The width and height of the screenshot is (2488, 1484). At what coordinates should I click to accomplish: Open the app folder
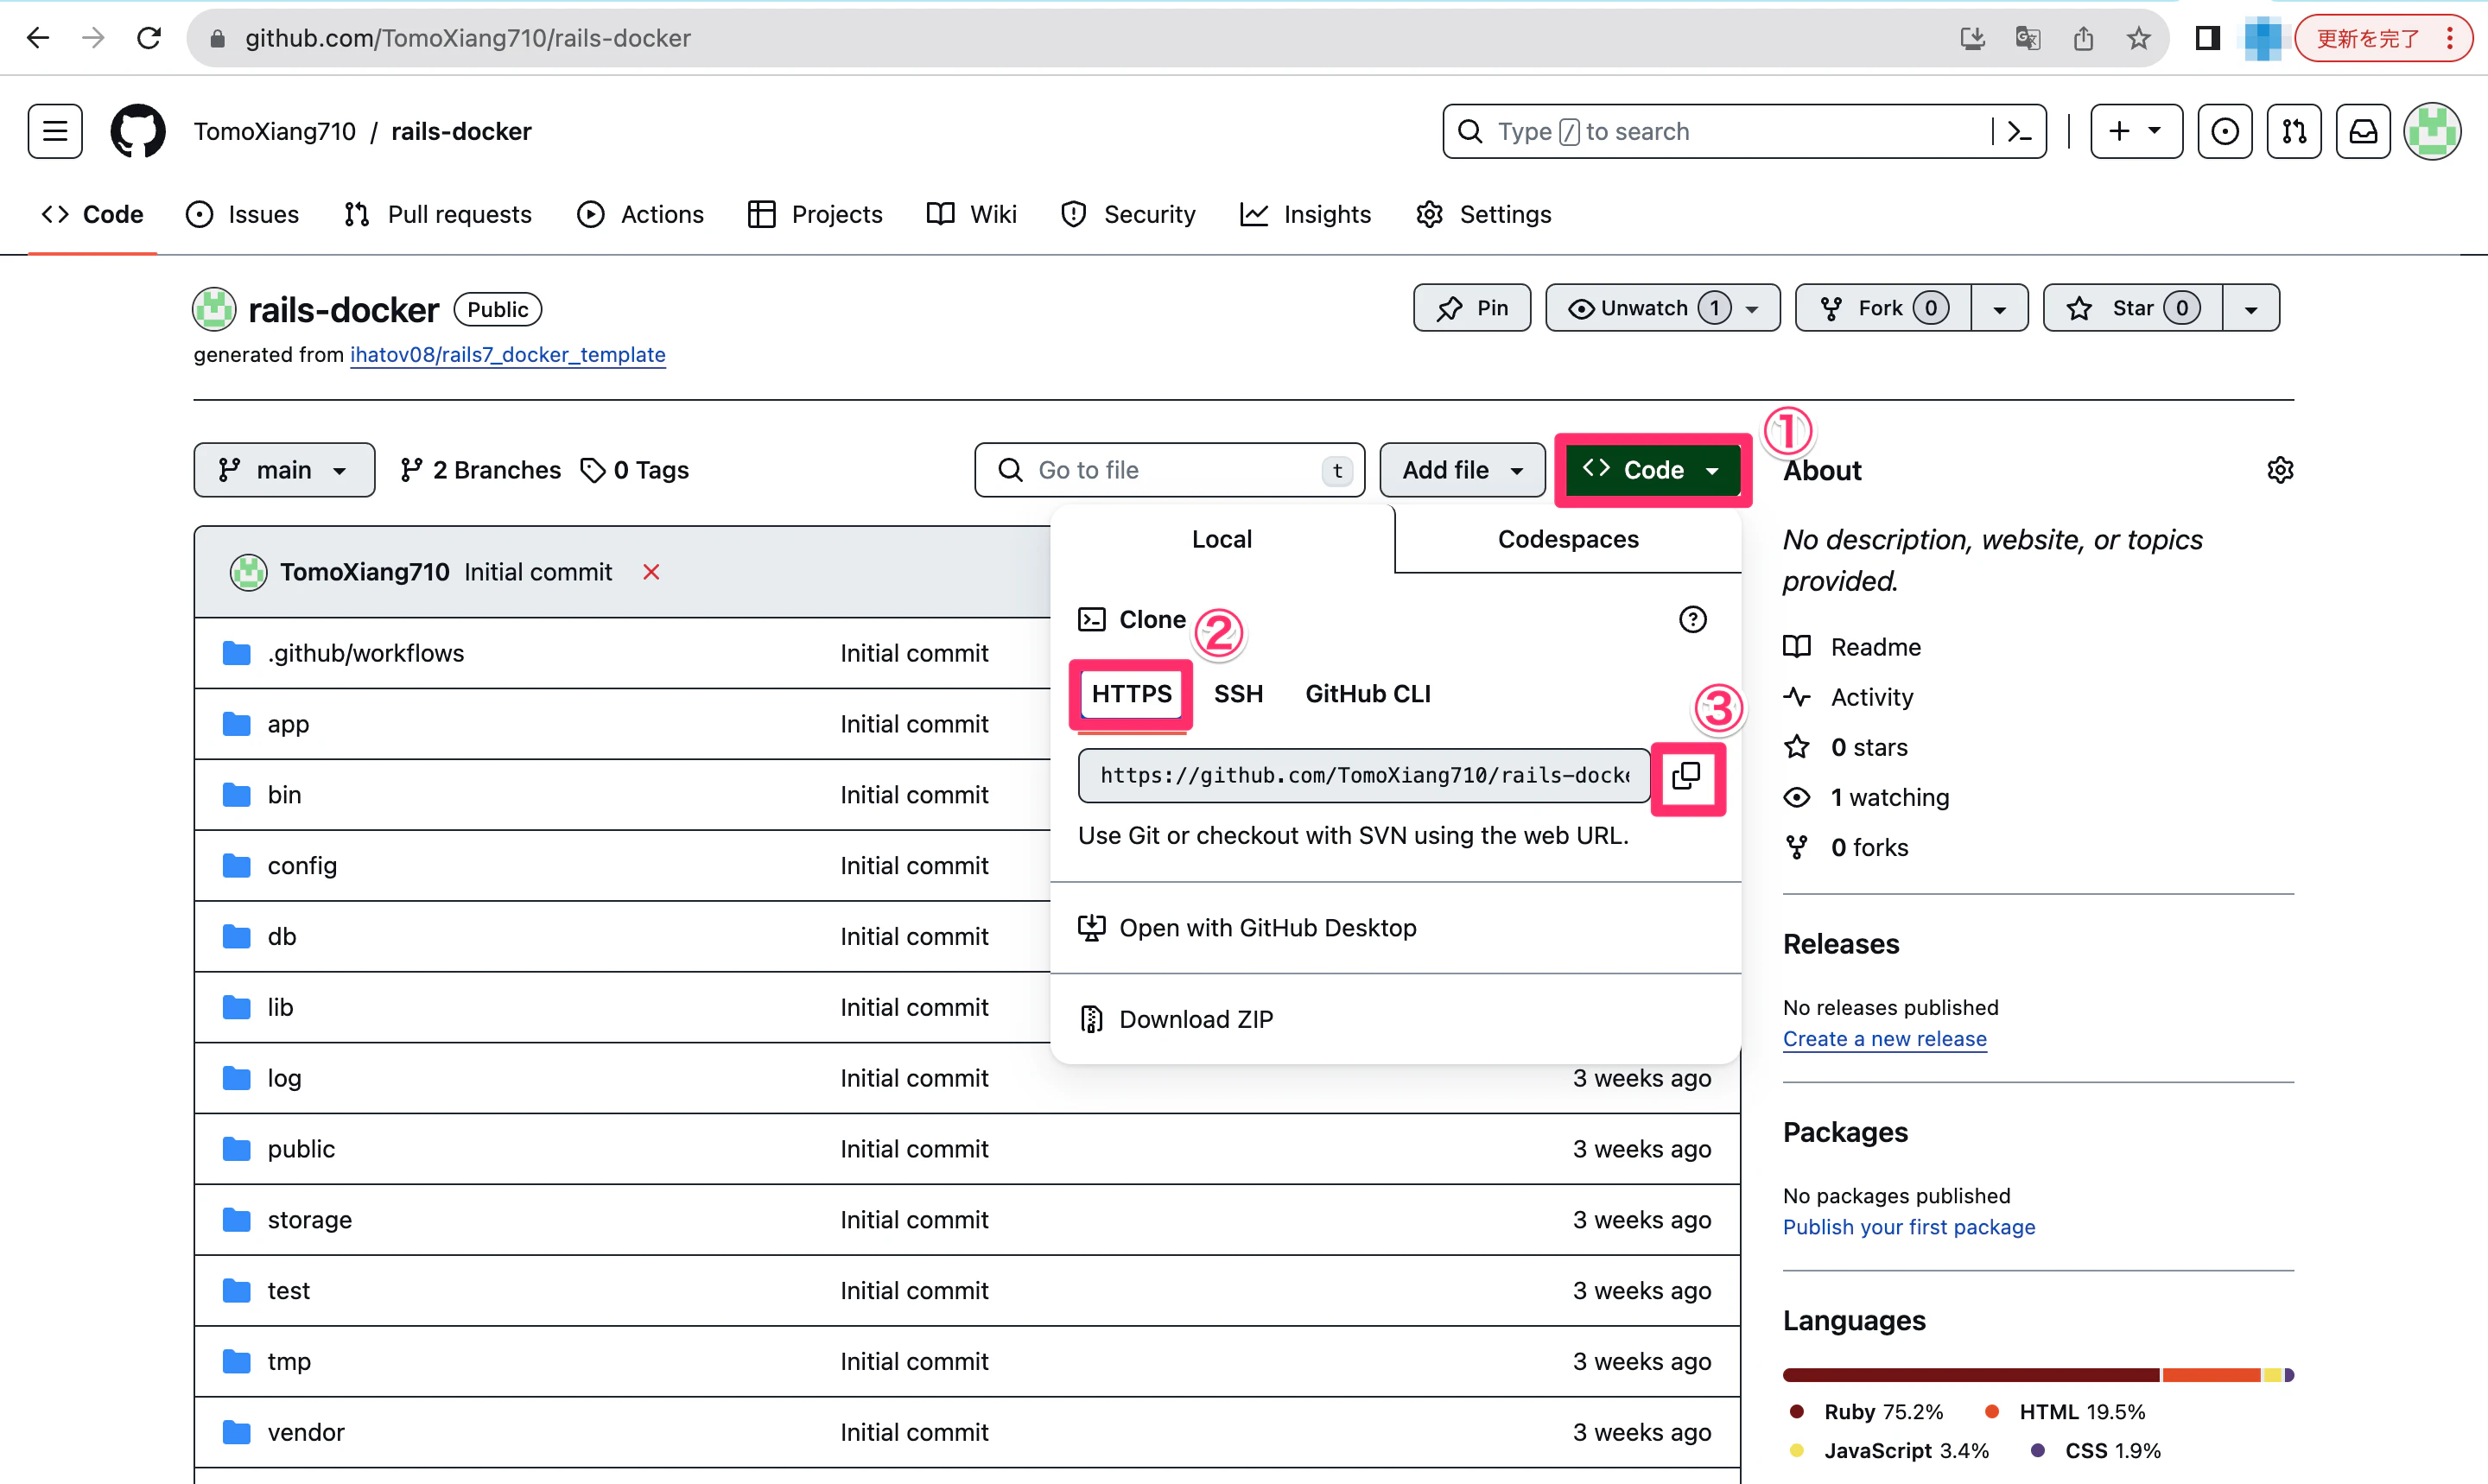point(288,724)
